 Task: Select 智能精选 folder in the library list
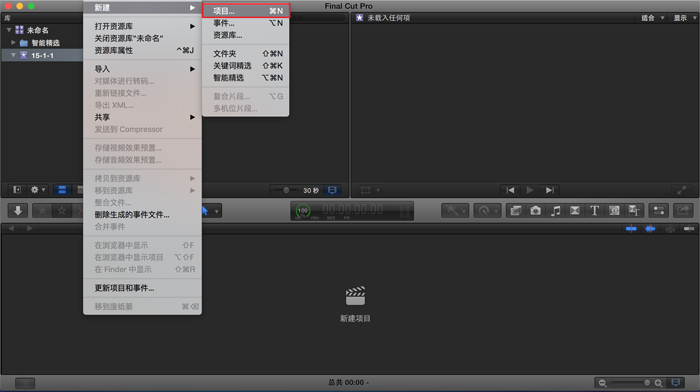click(x=42, y=43)
